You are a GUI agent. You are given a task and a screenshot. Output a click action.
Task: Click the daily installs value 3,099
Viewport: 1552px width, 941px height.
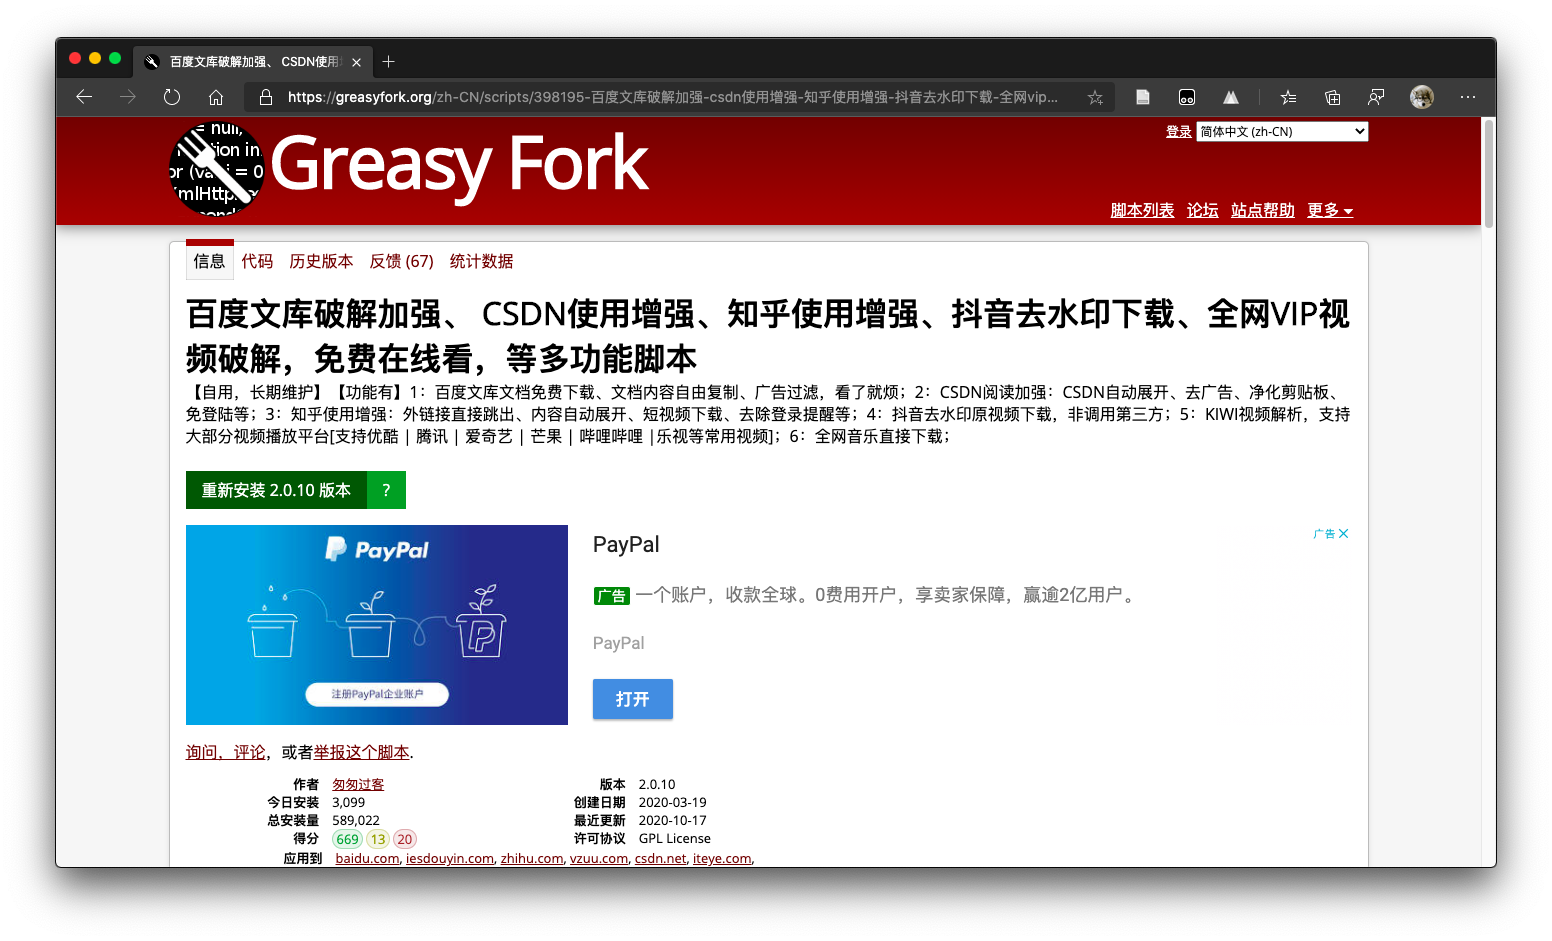349,803
